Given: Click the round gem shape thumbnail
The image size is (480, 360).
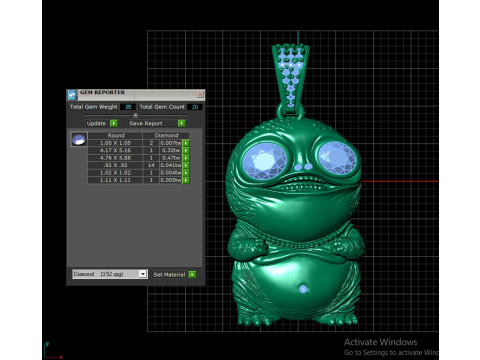Looking at the screenshot, I should pyautogui.click(x=79, y=139).
